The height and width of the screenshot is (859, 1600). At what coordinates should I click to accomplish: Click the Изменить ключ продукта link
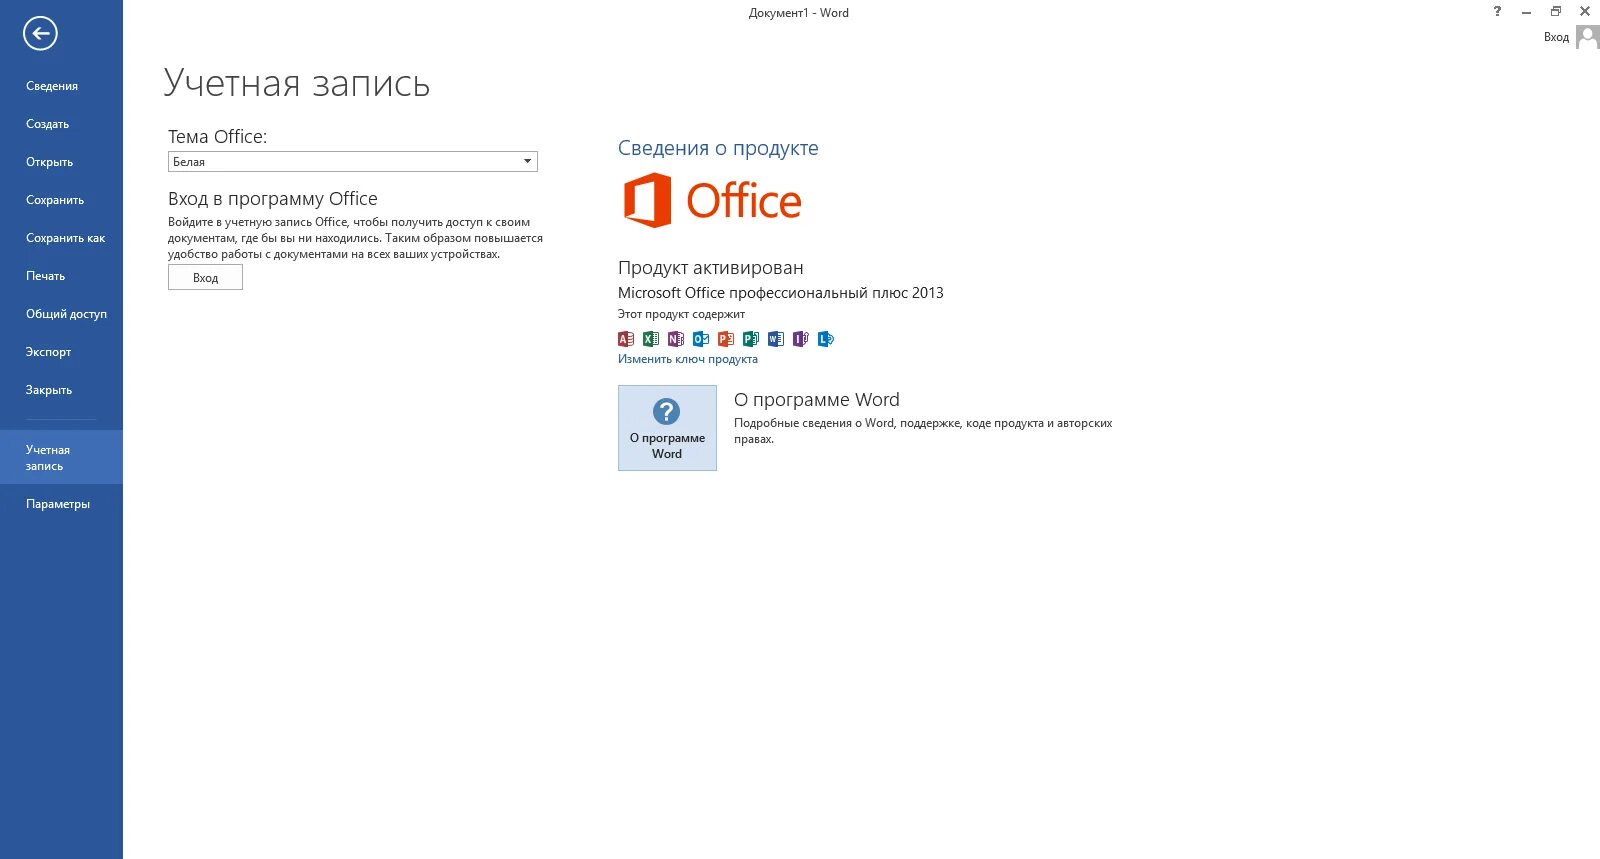click(688, 359)
